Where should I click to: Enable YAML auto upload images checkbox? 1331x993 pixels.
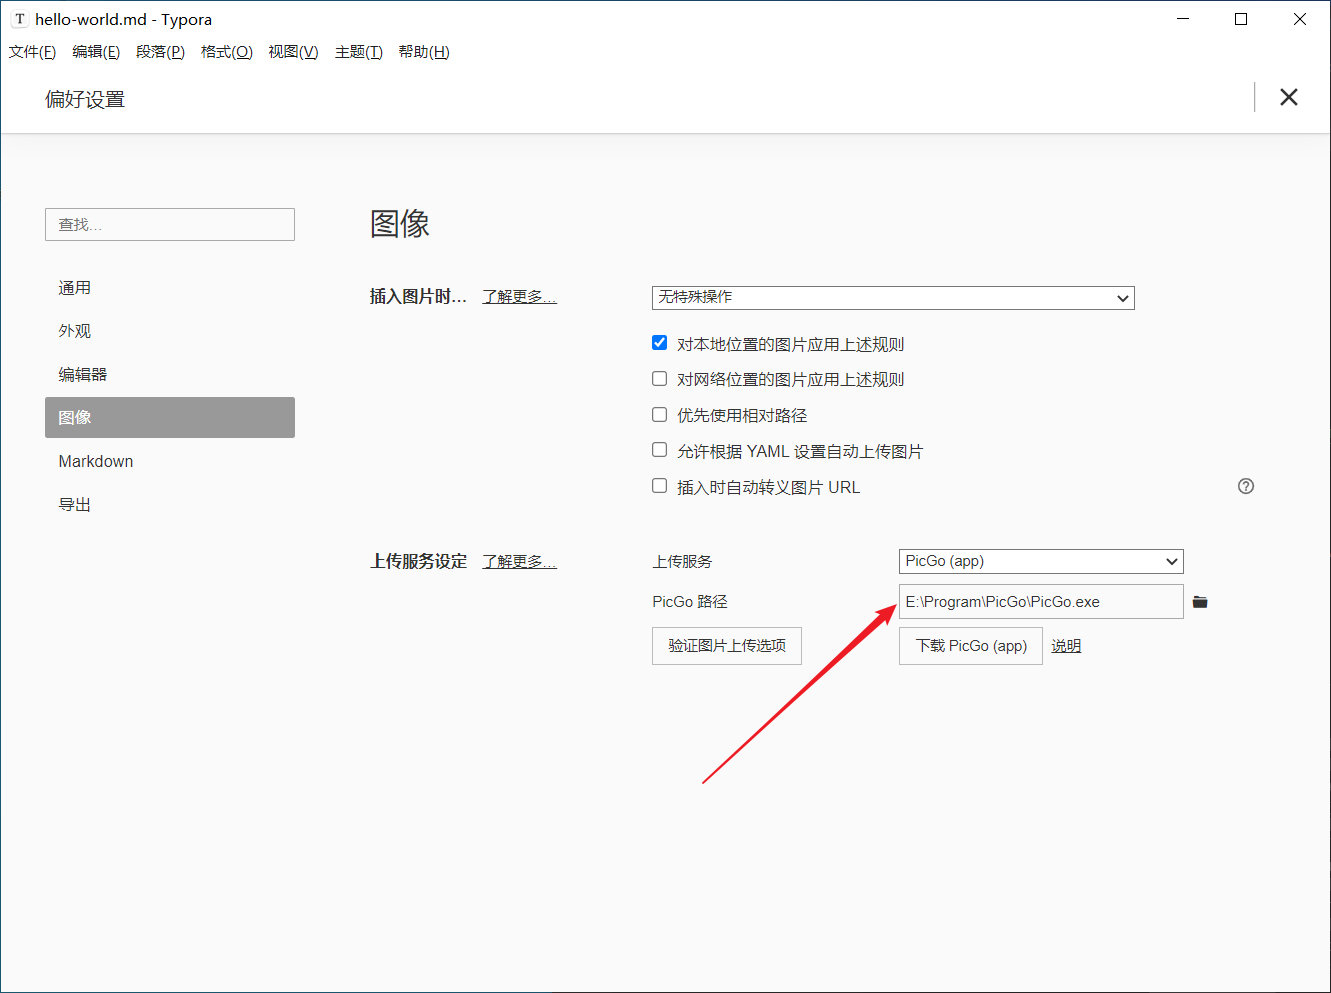[x=660, y=451]
